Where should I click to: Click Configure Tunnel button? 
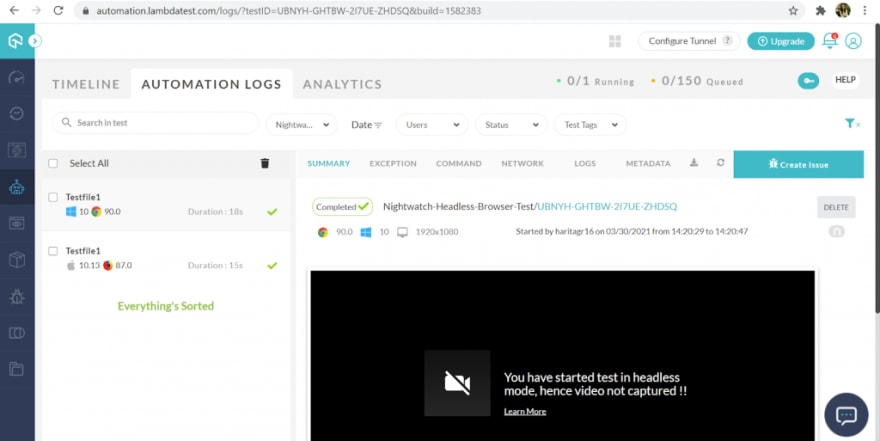[689, 41]
